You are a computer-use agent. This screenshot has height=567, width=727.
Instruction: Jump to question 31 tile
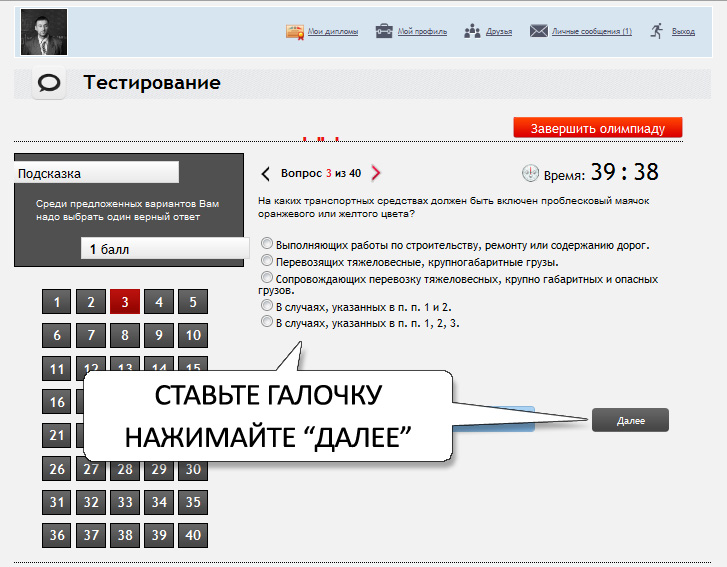click(57, 502)
